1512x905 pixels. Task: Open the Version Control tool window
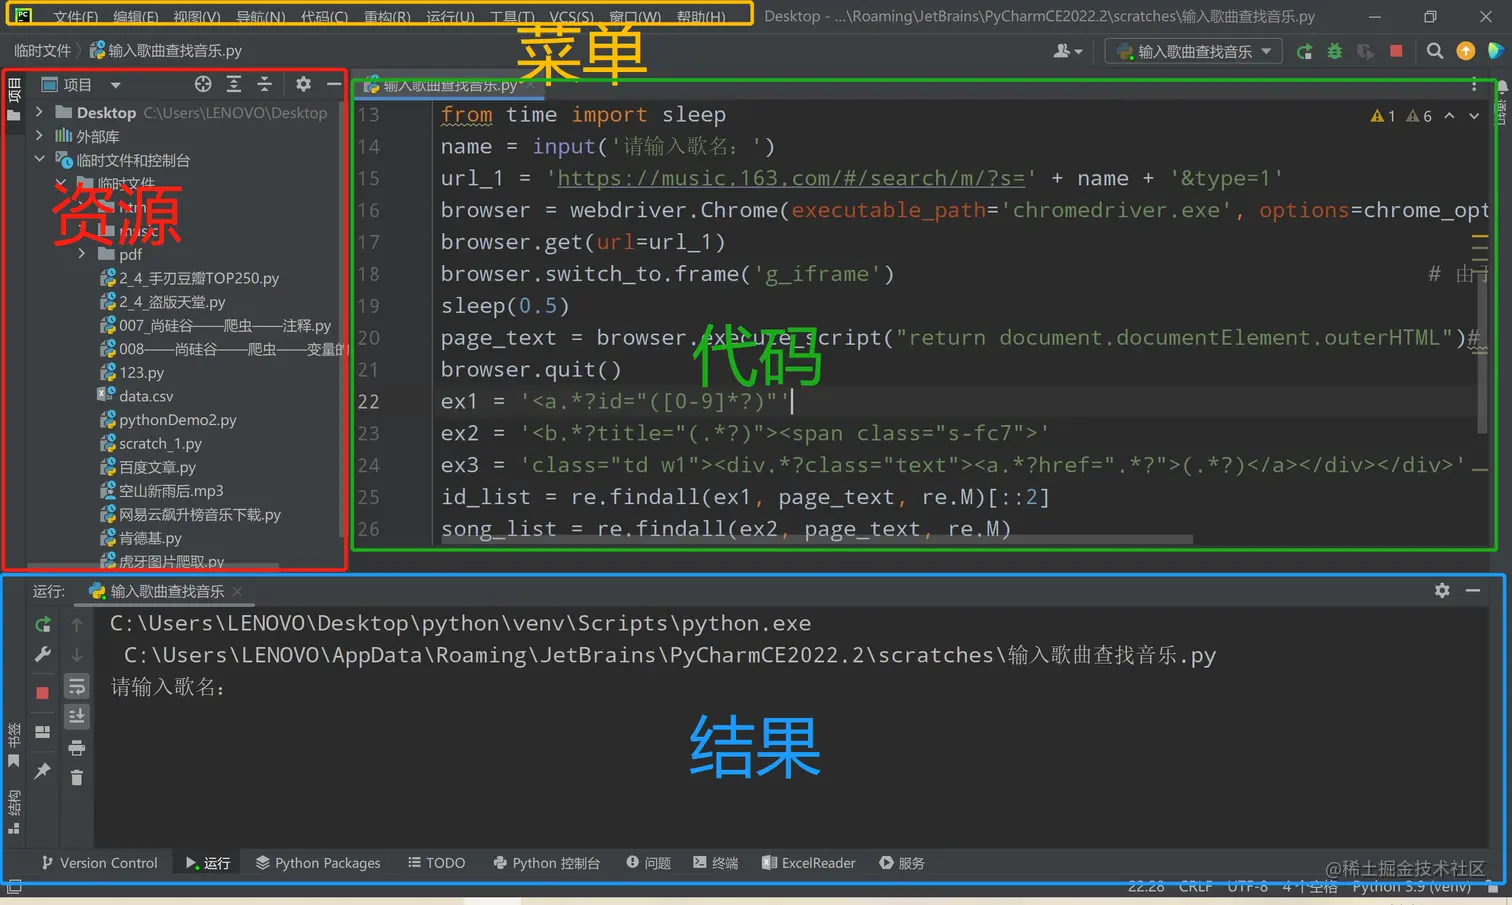pos(99,863)
